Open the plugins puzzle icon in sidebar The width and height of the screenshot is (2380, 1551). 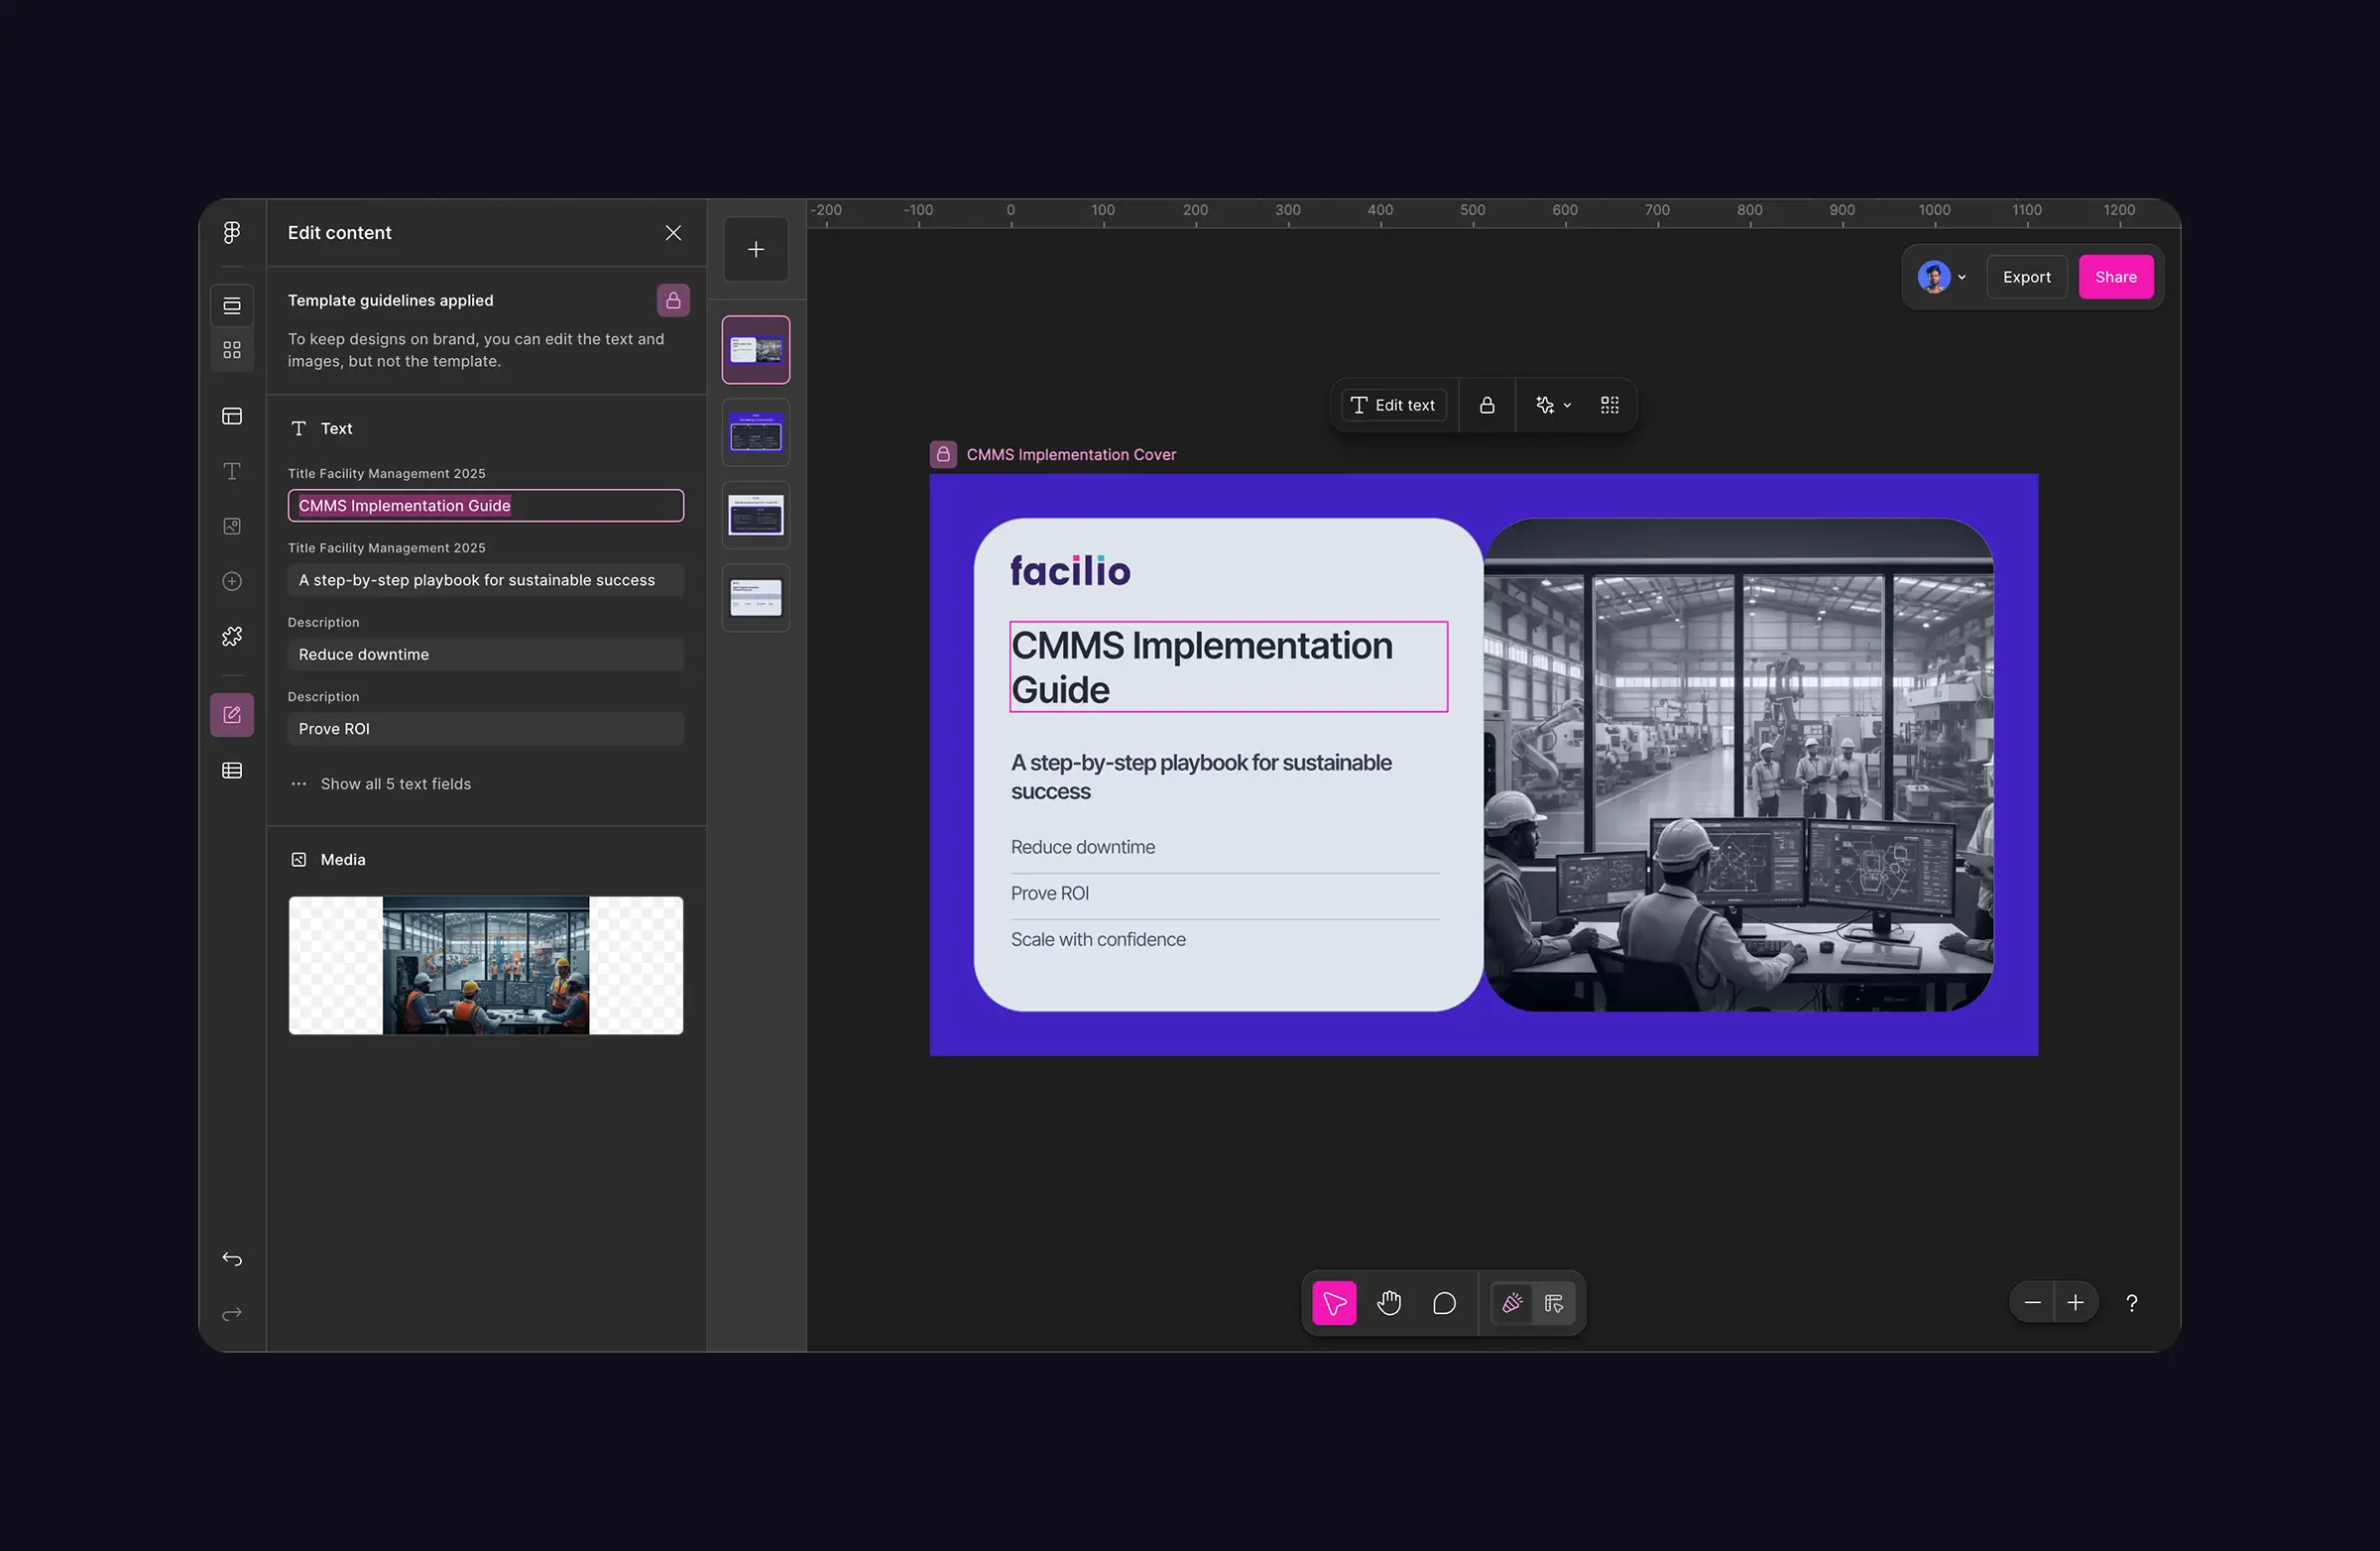pyautogui.click(x=232, y=636)
